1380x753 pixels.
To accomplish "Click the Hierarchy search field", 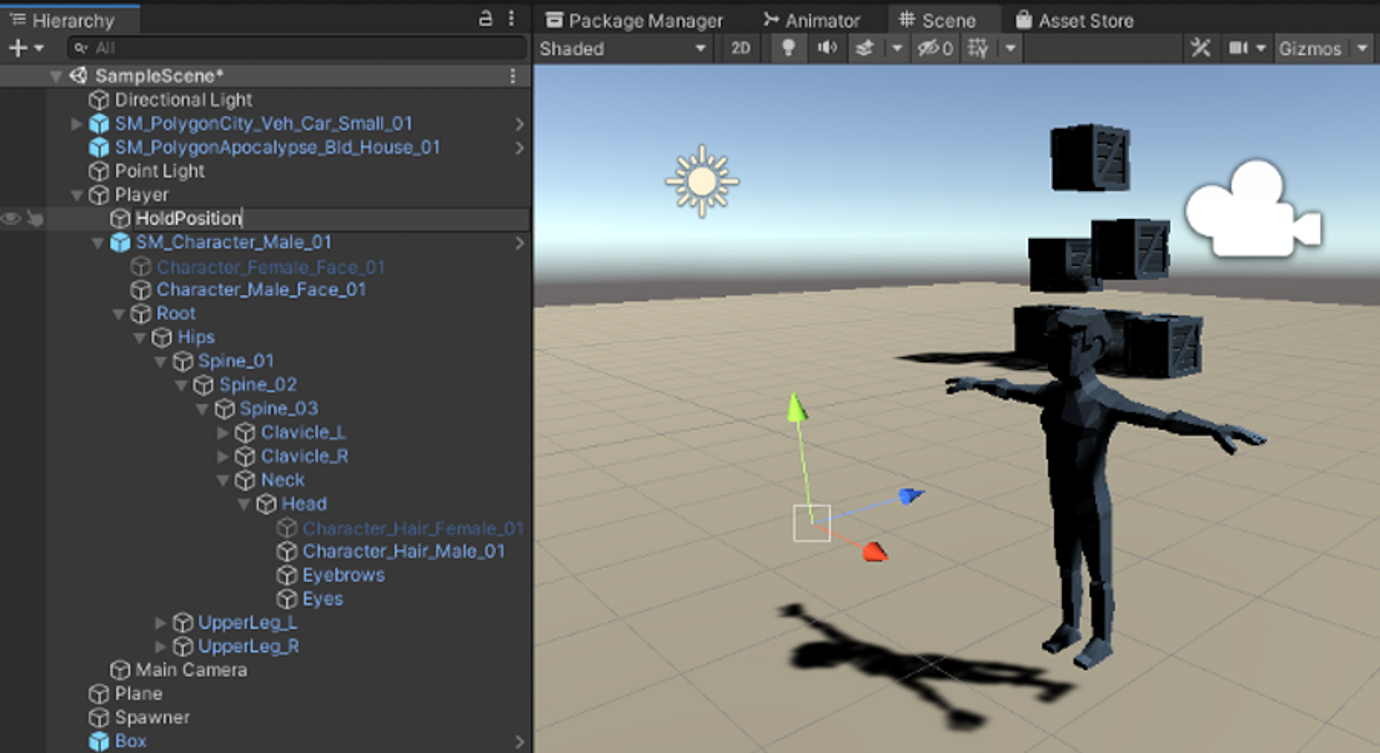I will (296, 48).
